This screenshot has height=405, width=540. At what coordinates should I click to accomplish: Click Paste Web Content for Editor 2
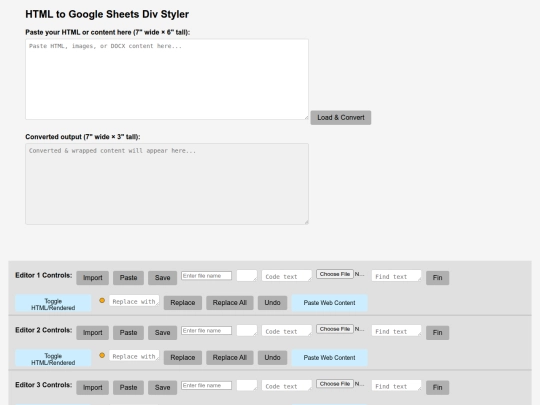[x=330, y=358]
